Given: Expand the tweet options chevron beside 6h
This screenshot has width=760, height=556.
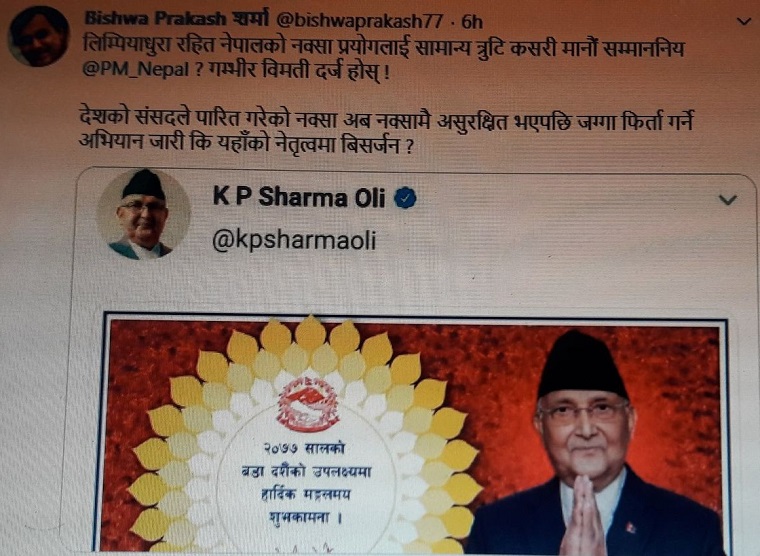Looking at the screenshot, I should (x=744, y=22).
